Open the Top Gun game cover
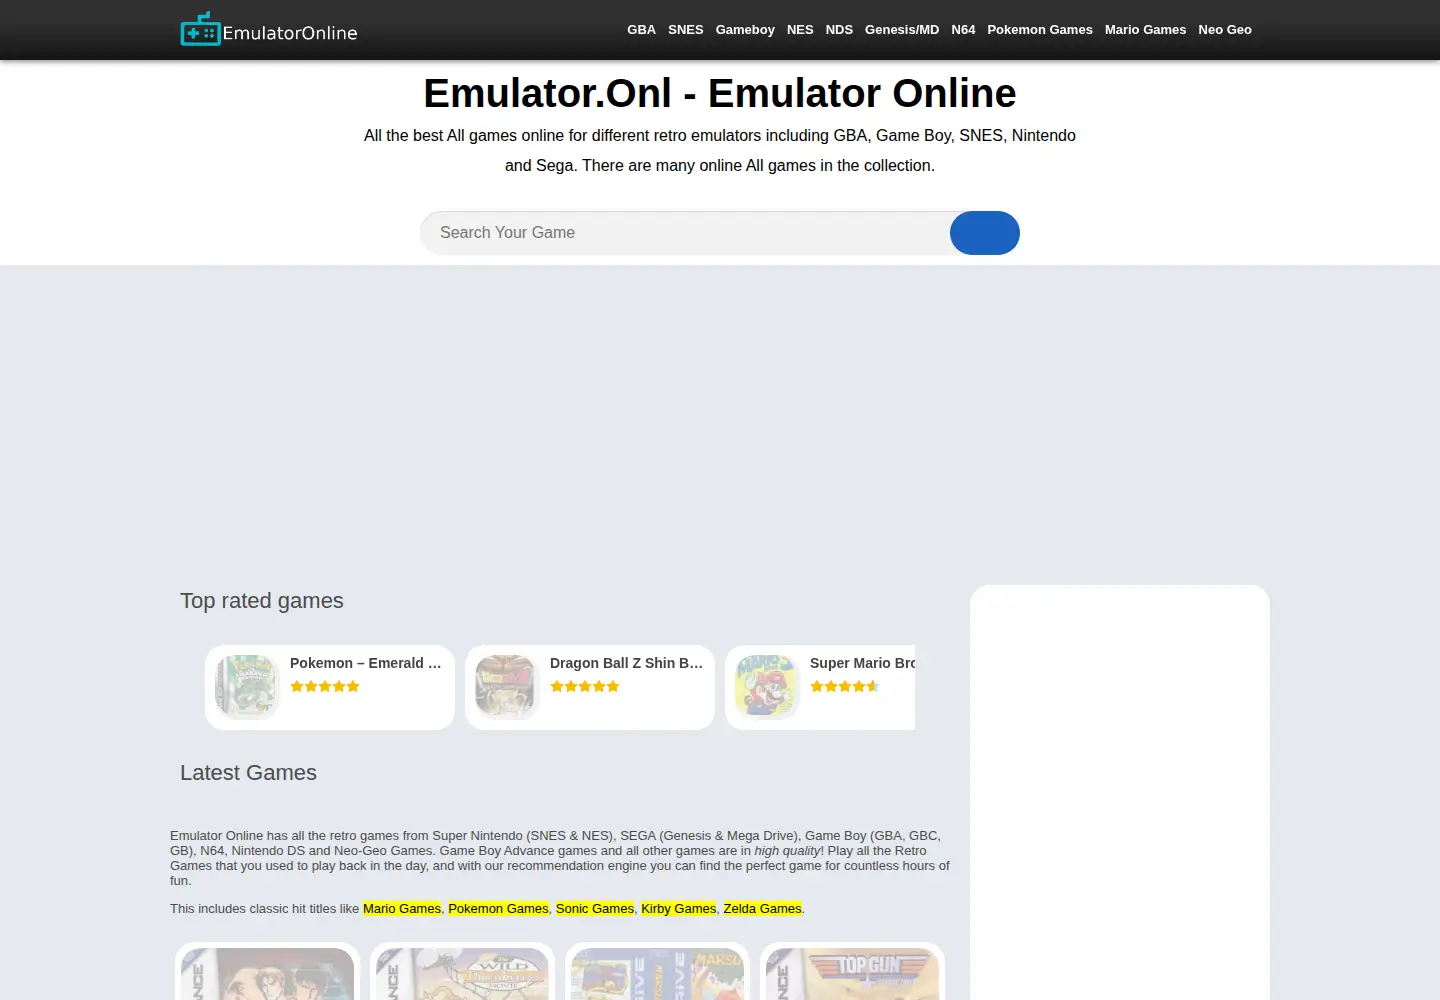1440x1000 pixels. [x=852, y=973]
